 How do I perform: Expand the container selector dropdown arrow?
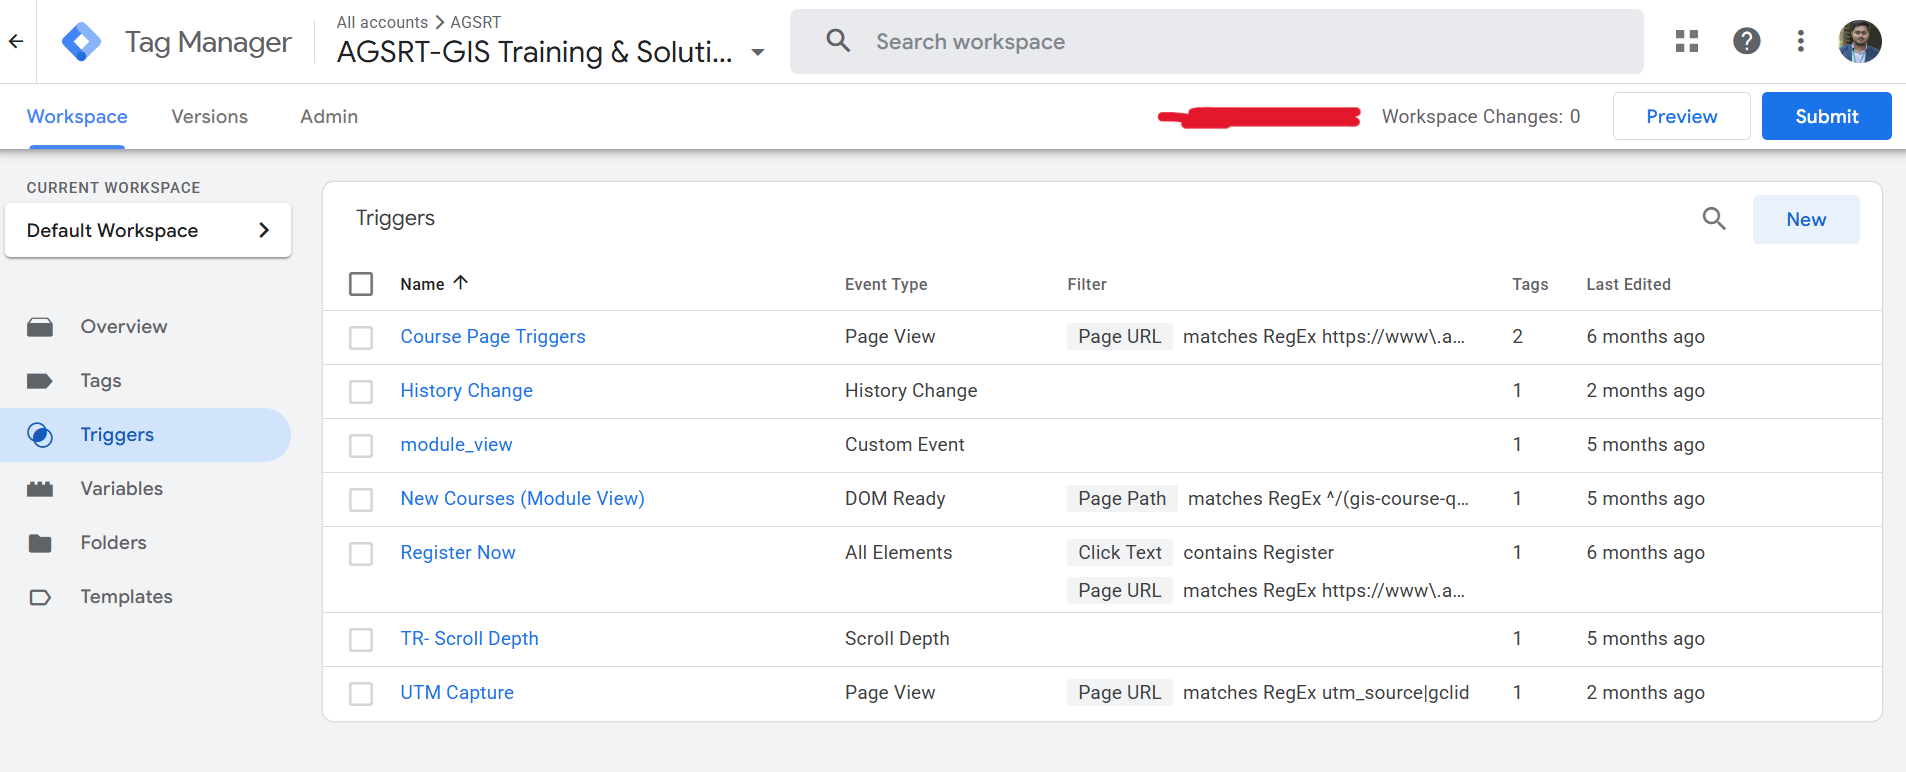tap(758, 53)
